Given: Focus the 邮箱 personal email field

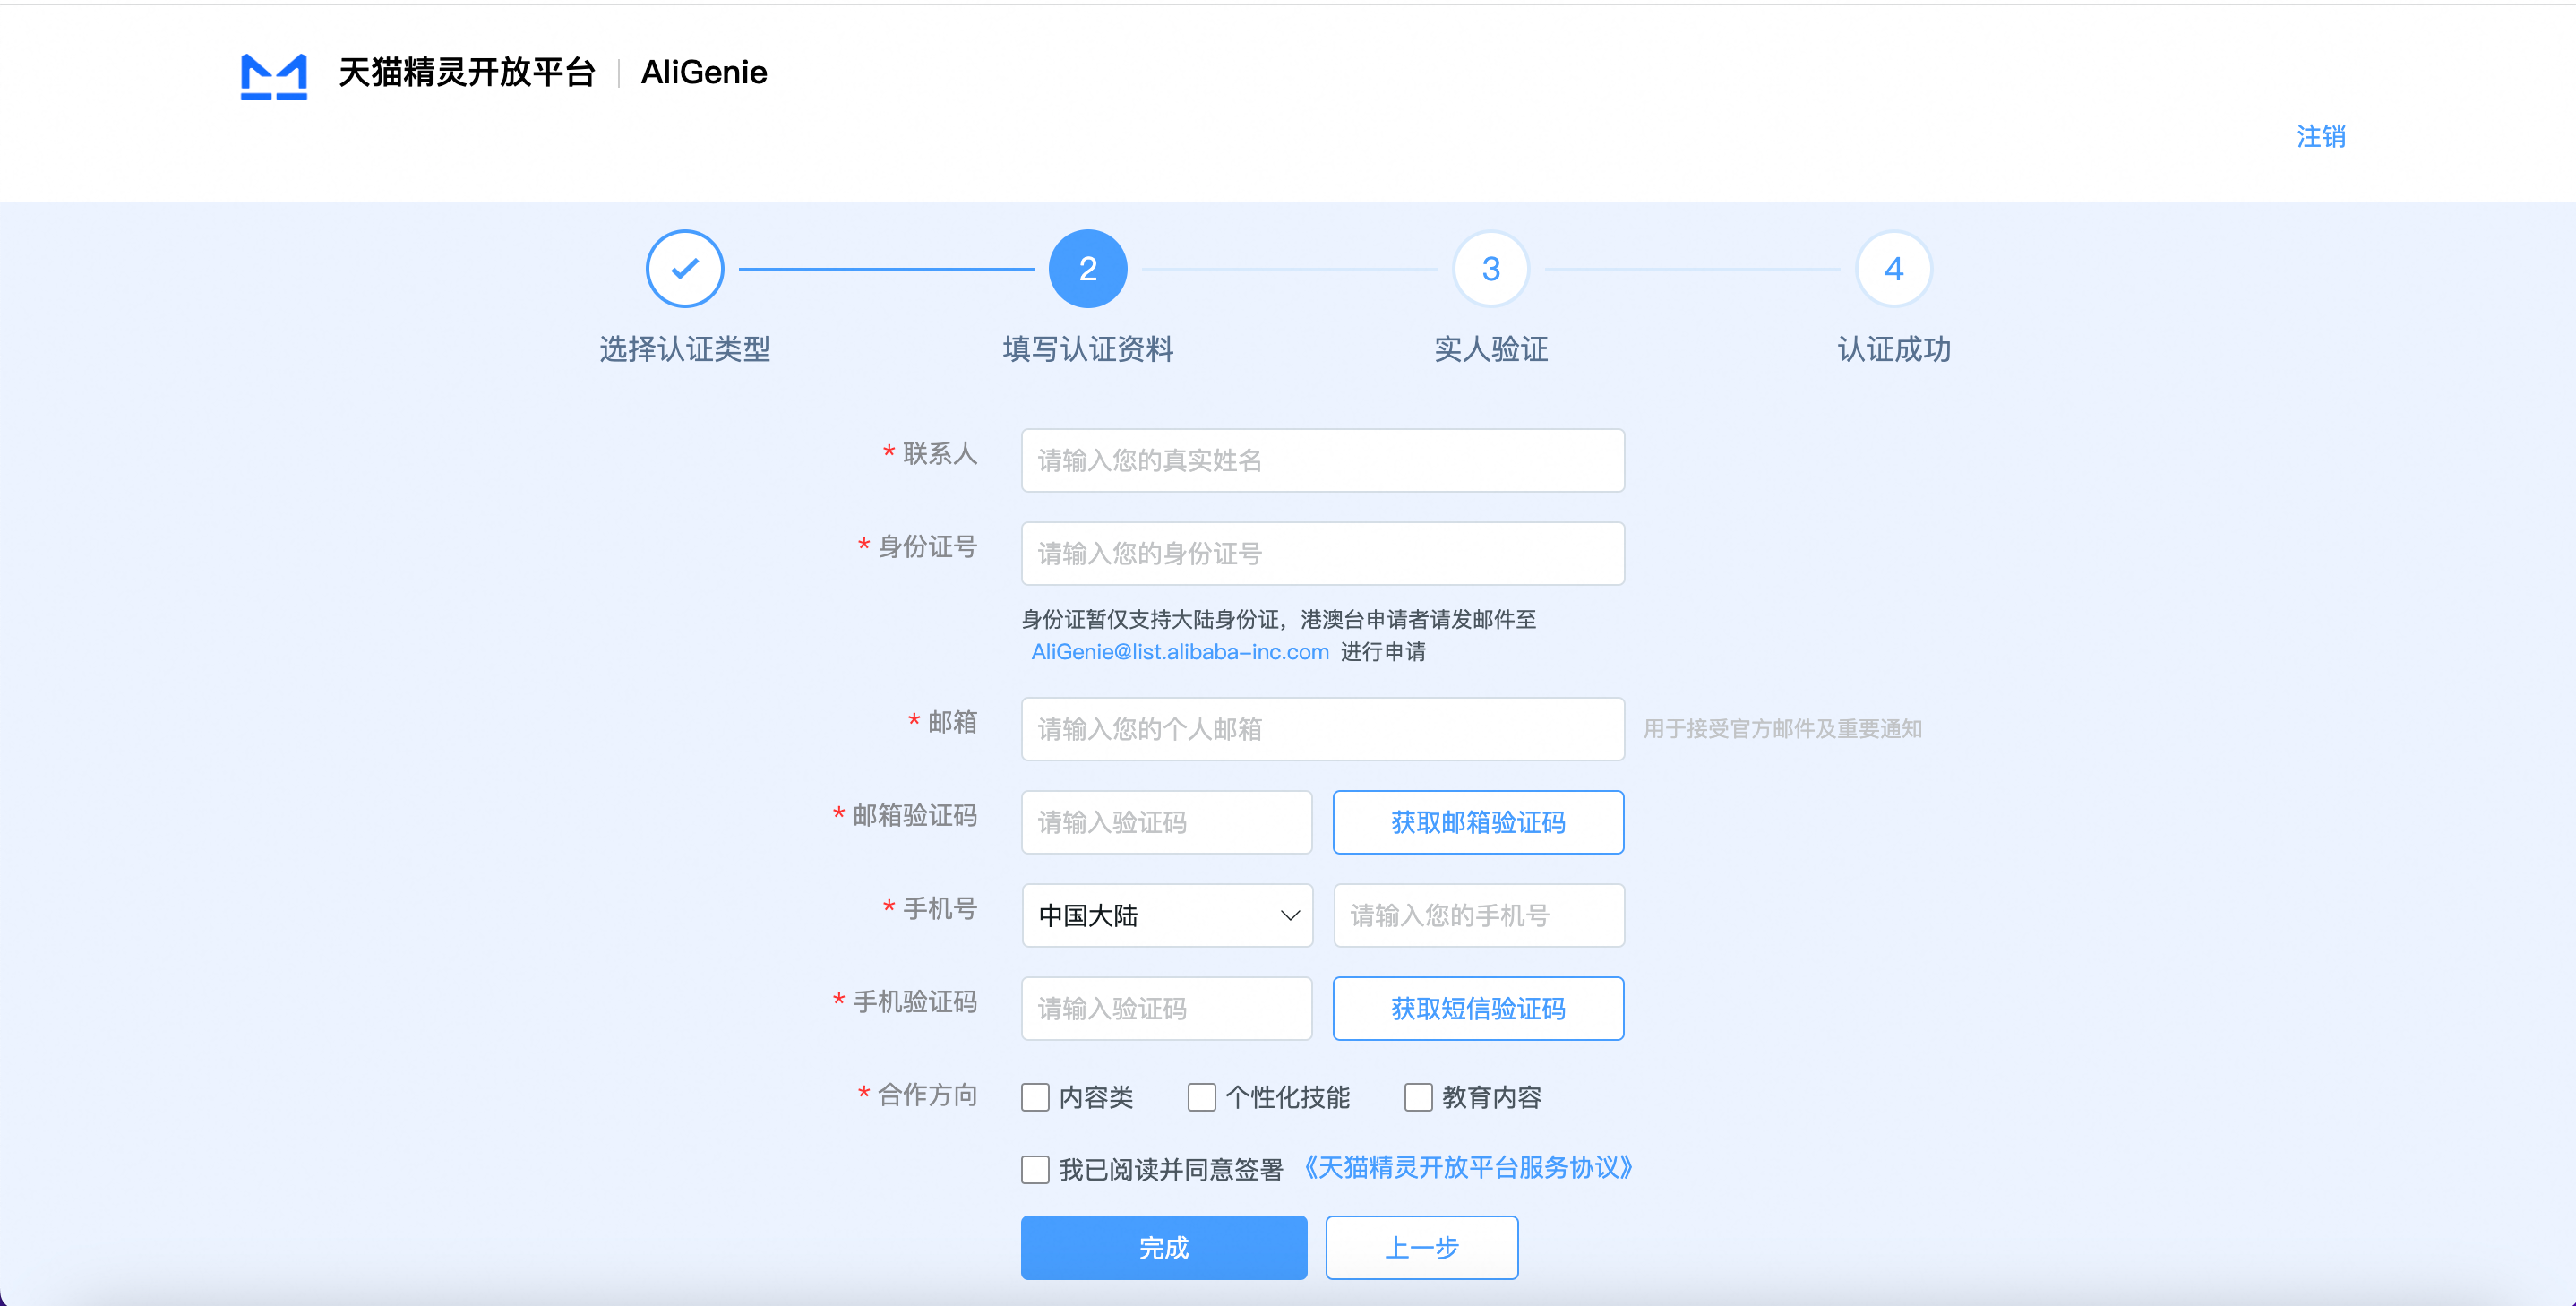Looking at the screenshot, I should click(1323, 729).
